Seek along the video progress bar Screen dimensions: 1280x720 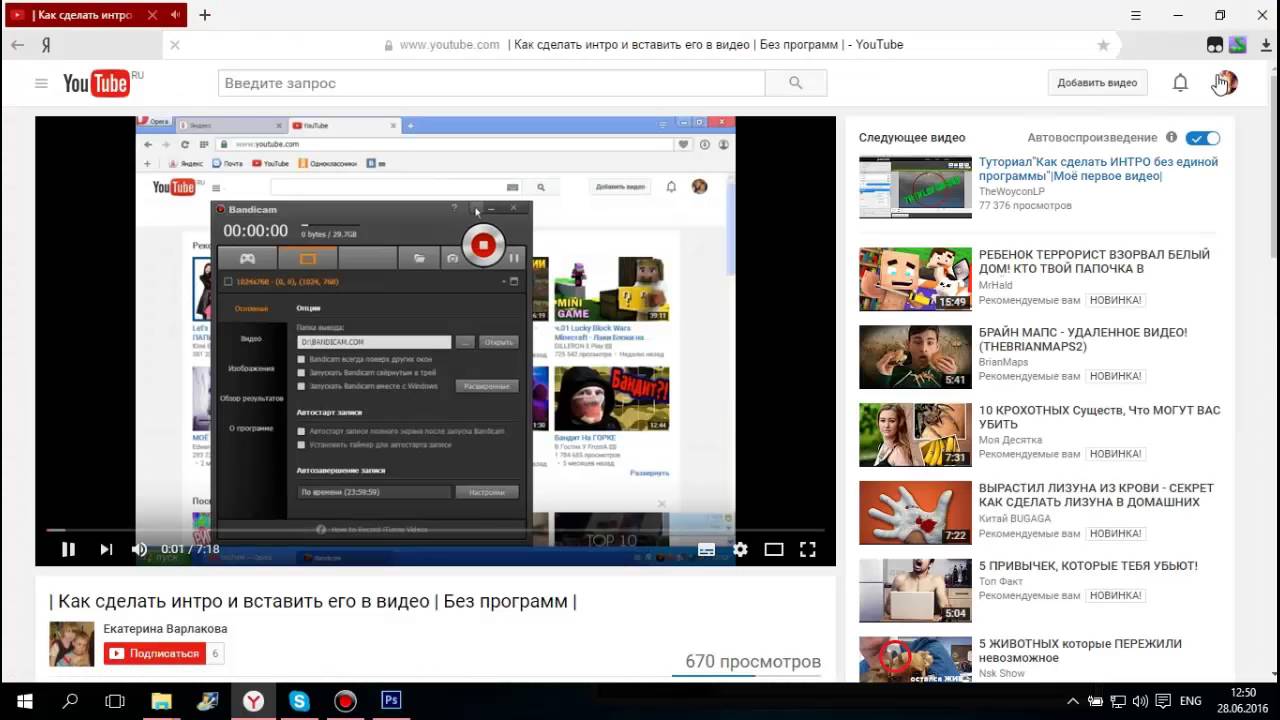[x=435, y=530]
